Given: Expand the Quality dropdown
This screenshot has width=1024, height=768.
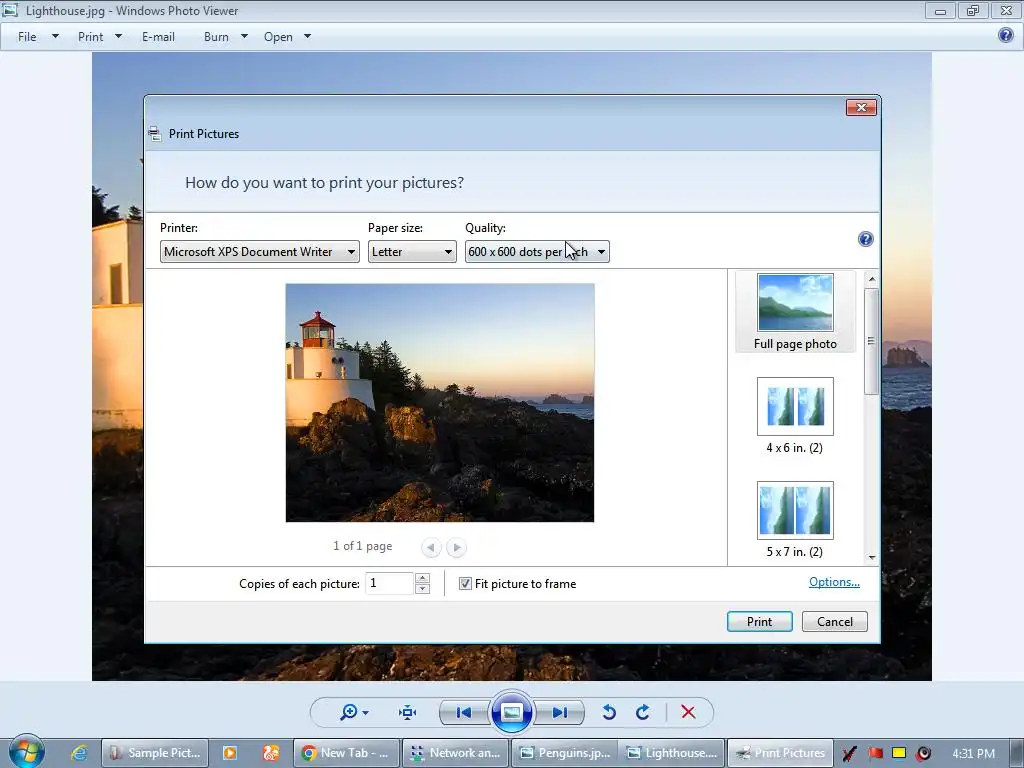Looking at the screenshot, I should (537, 251).
